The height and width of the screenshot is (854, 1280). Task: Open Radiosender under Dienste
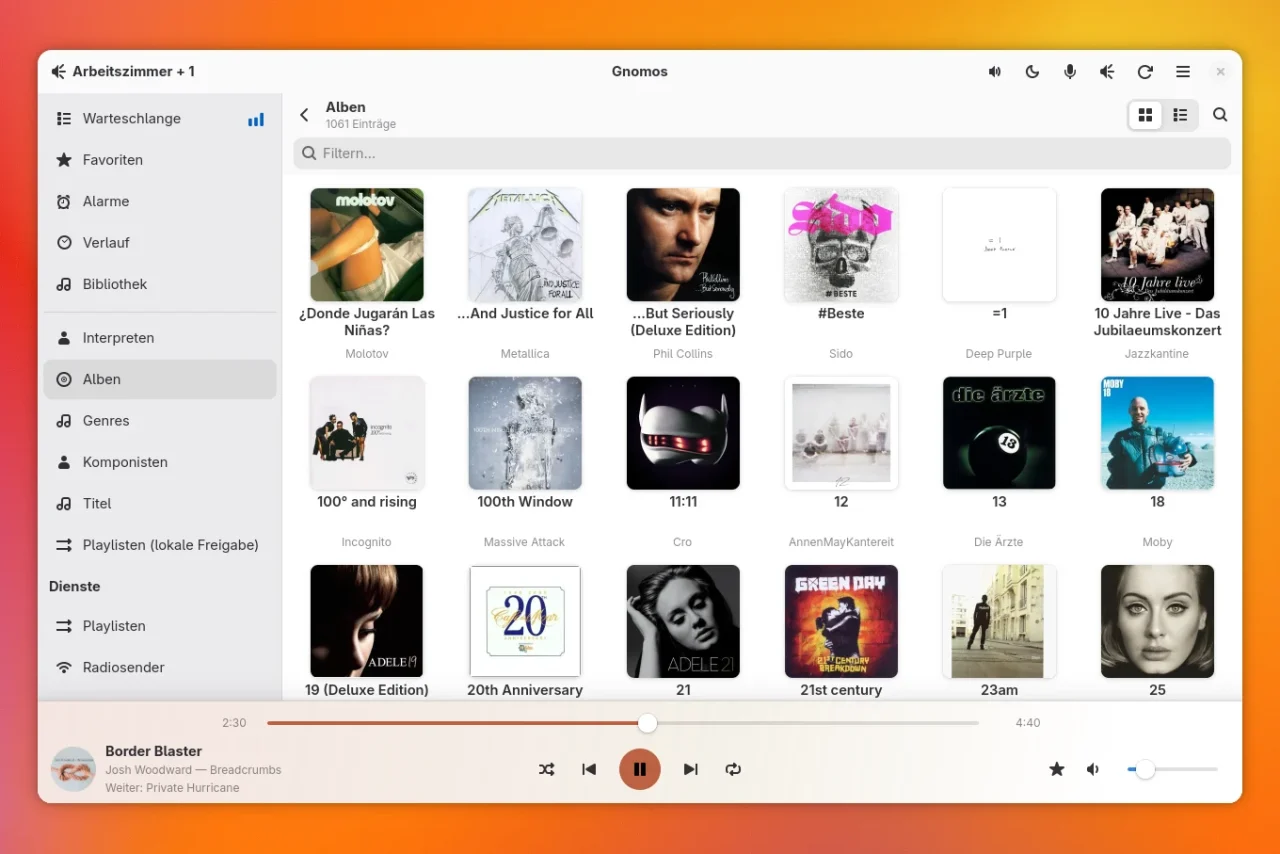point(160,668)
